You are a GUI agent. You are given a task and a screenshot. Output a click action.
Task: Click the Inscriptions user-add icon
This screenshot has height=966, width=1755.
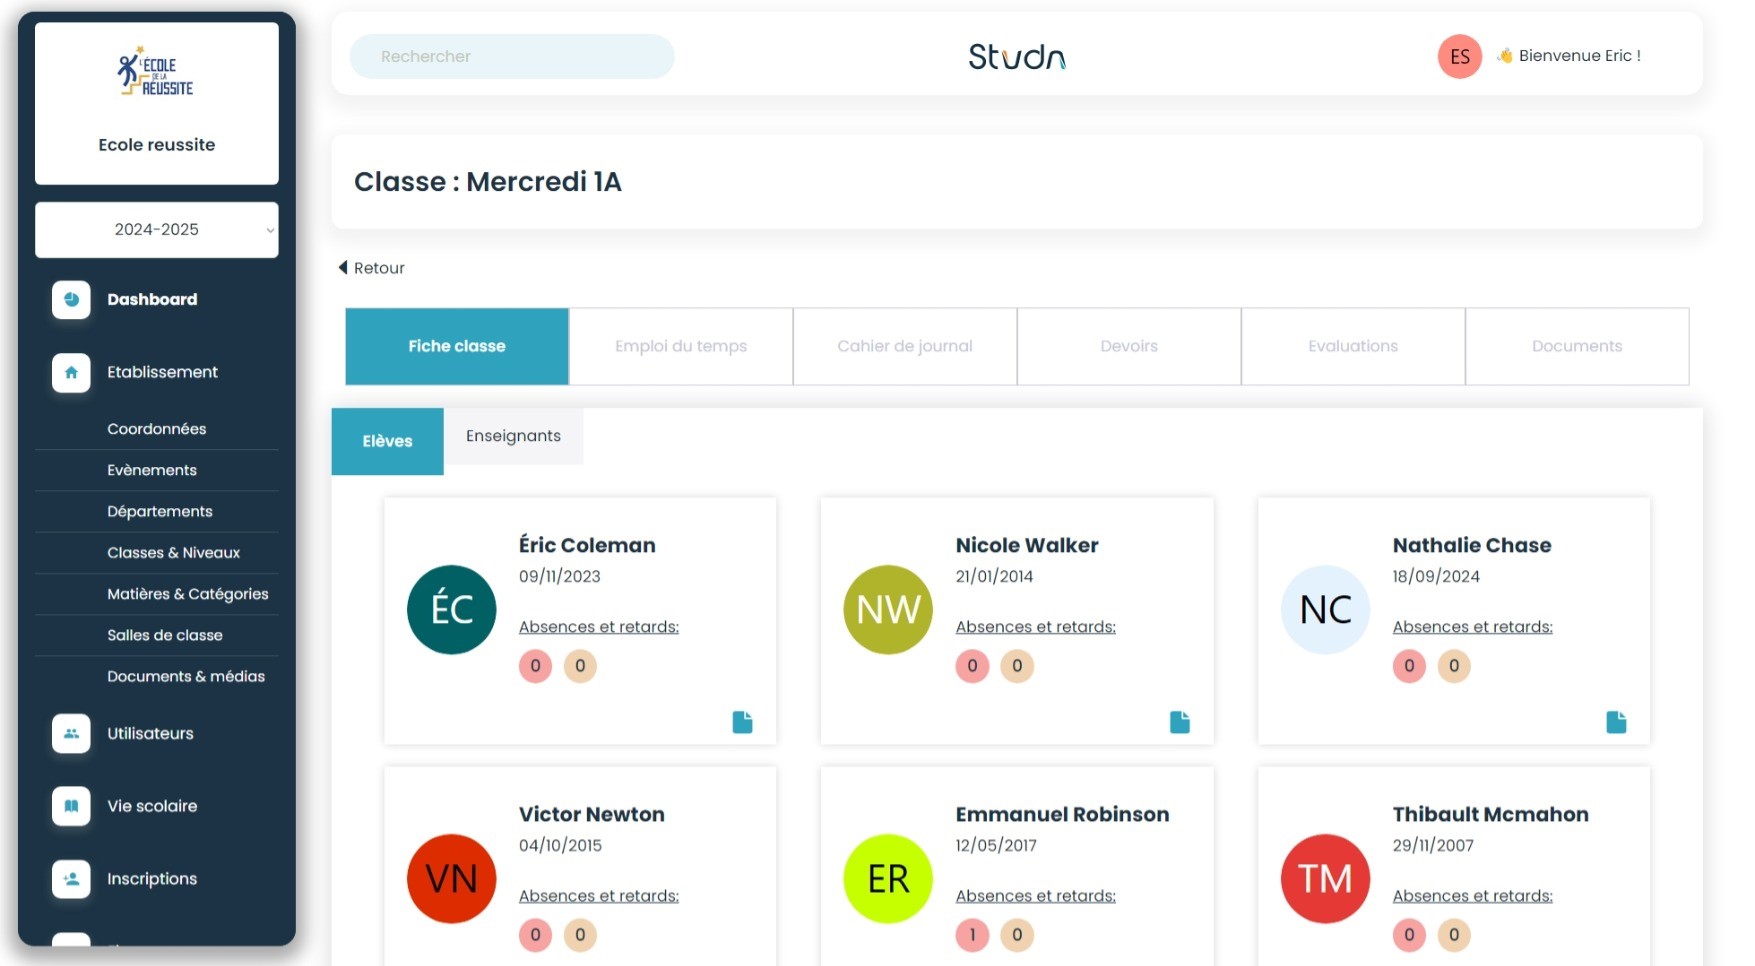click(71, 879)
